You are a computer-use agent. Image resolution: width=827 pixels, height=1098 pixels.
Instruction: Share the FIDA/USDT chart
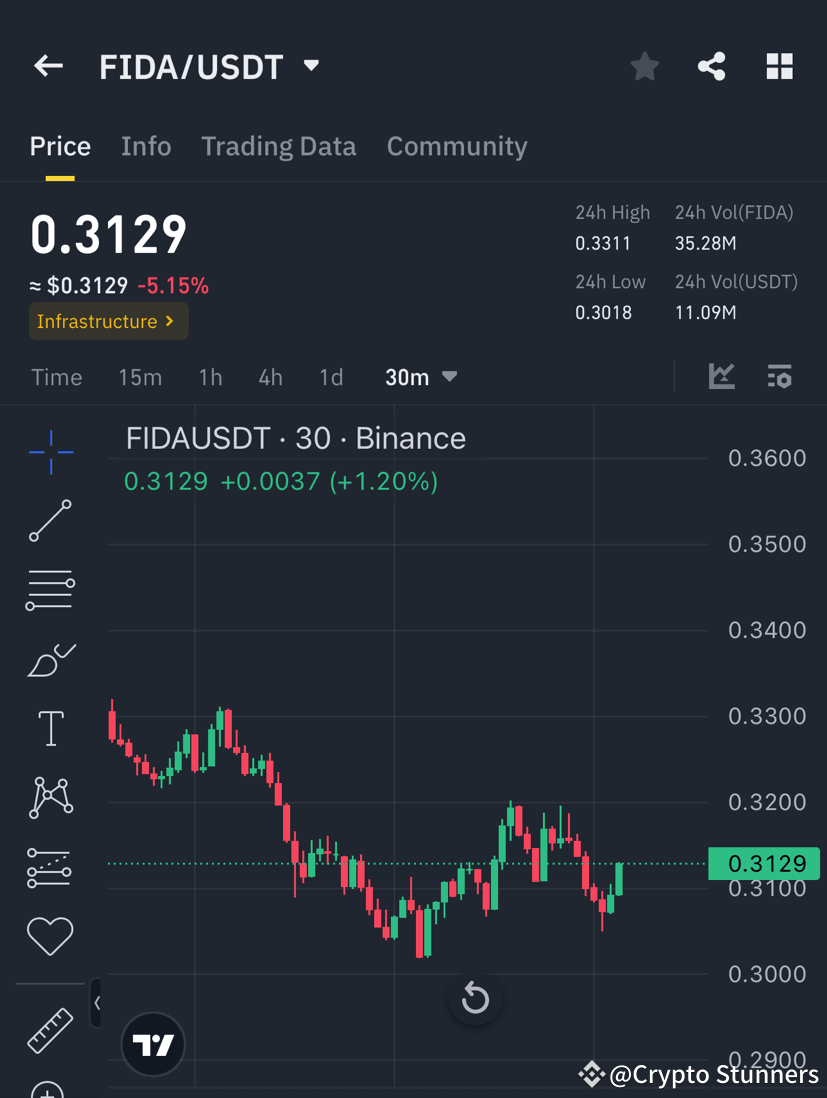(x=711, y=66)
